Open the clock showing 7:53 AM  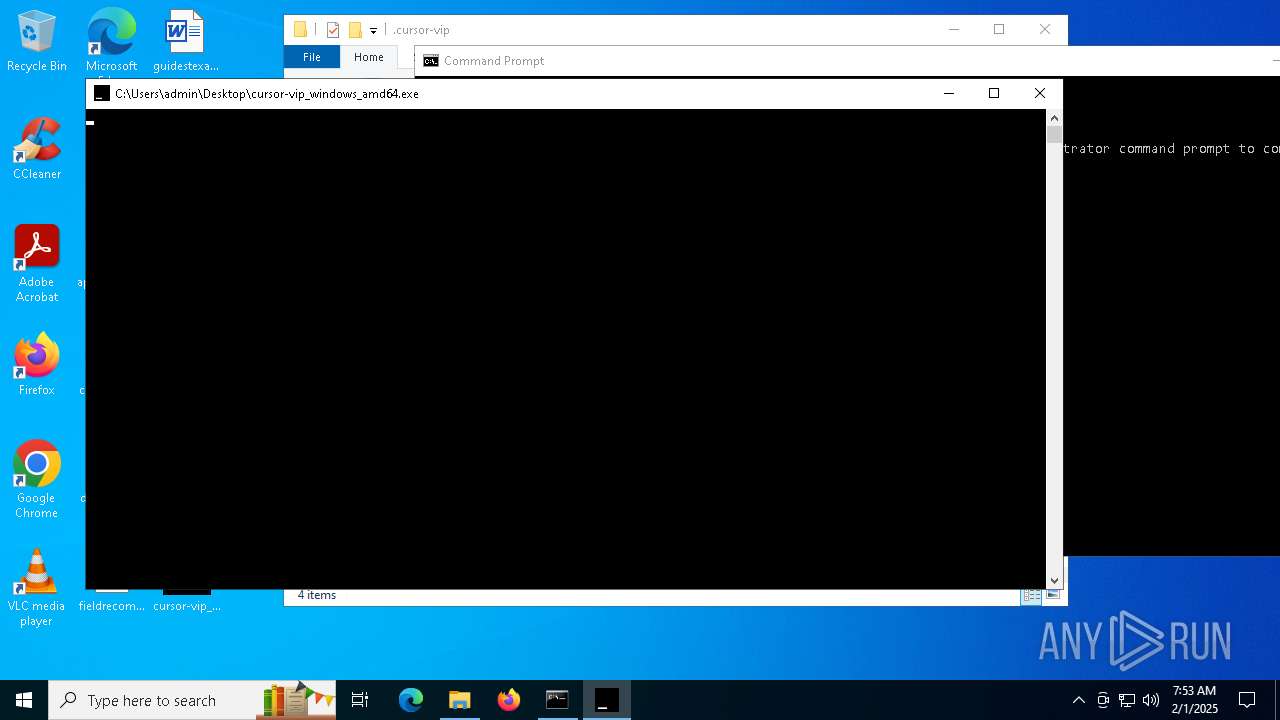coord(1194,700)
